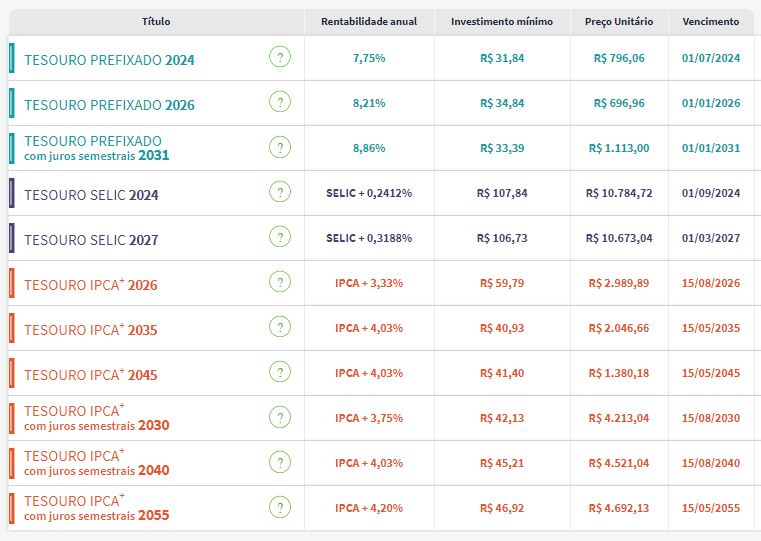This screenshot has height=541, width=761.
Task: Click help icon for IPCA+ semestrais 2040
Action: coord(280,463)
